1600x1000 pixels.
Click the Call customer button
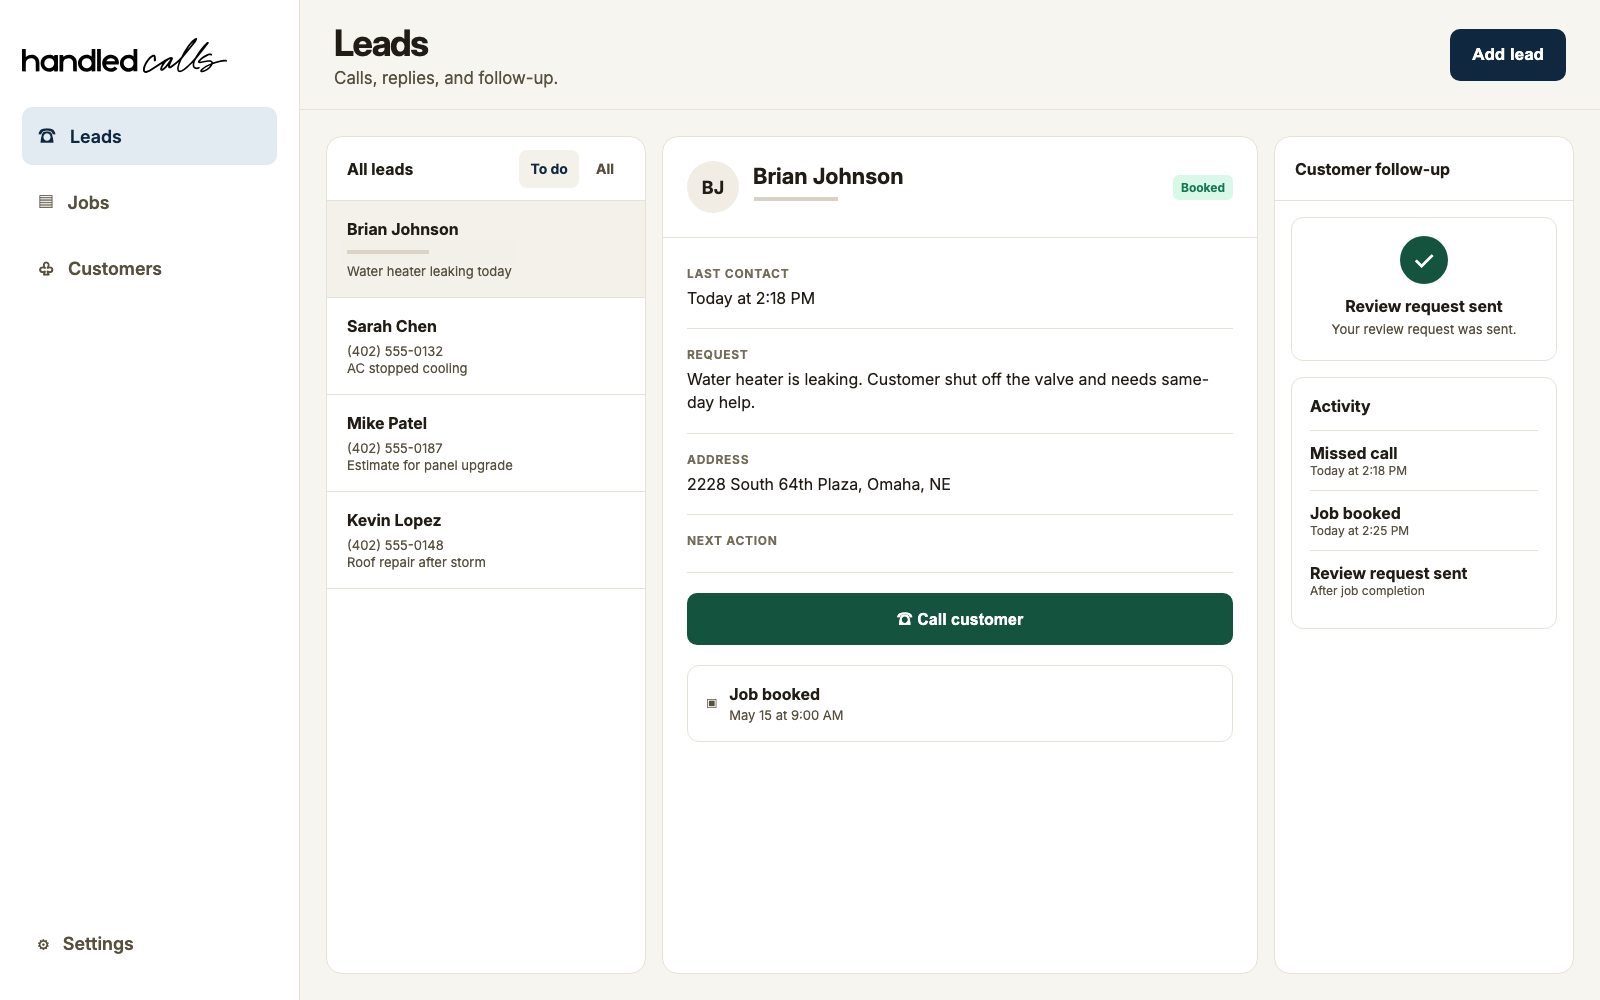960,619
